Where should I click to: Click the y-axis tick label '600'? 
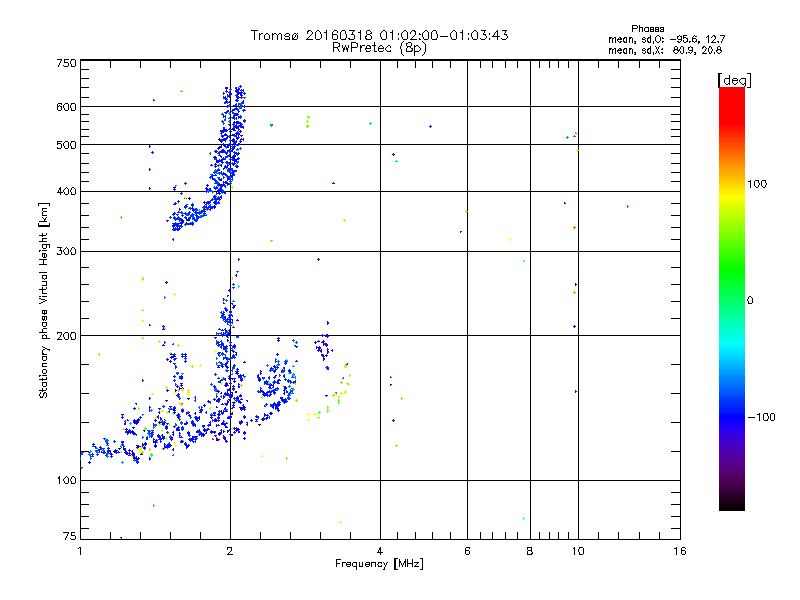point(66,107)
